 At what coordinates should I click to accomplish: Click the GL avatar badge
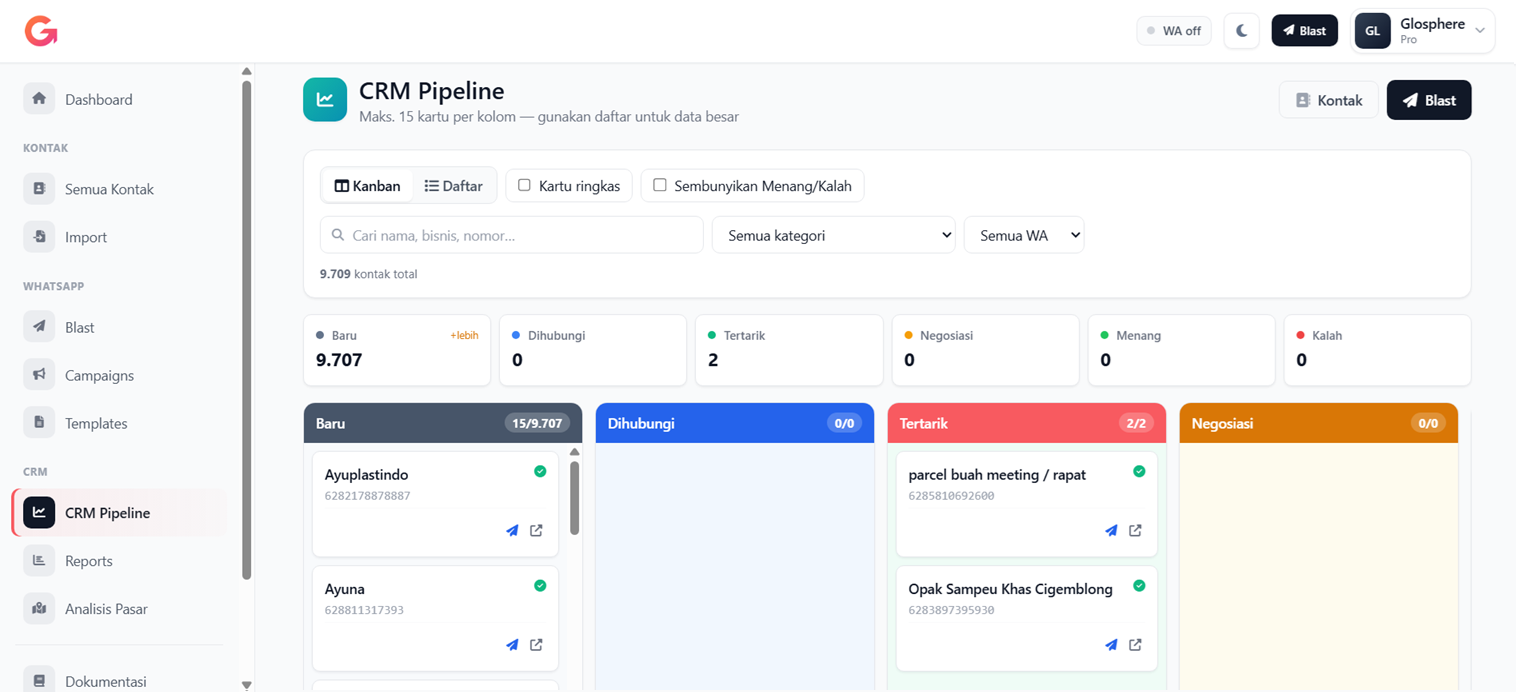[x=1372, y=31]
